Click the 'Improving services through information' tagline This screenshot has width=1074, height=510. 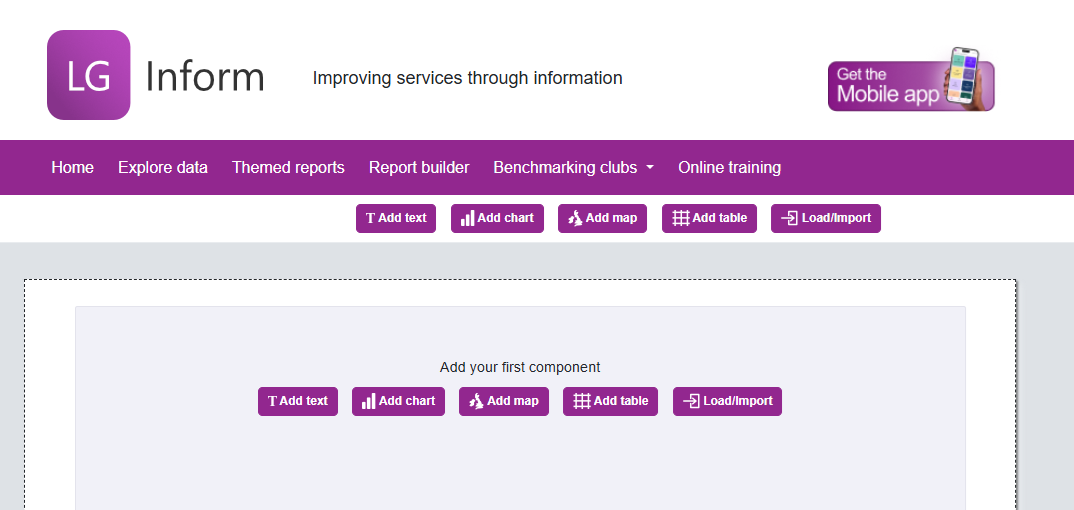tap(468, 78)
